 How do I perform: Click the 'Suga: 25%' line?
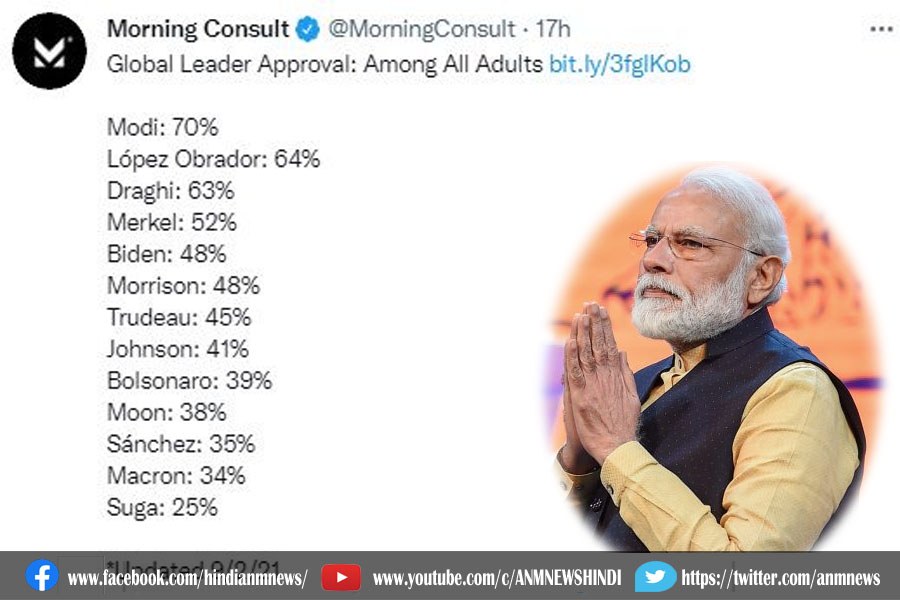(x=162, y=507)
